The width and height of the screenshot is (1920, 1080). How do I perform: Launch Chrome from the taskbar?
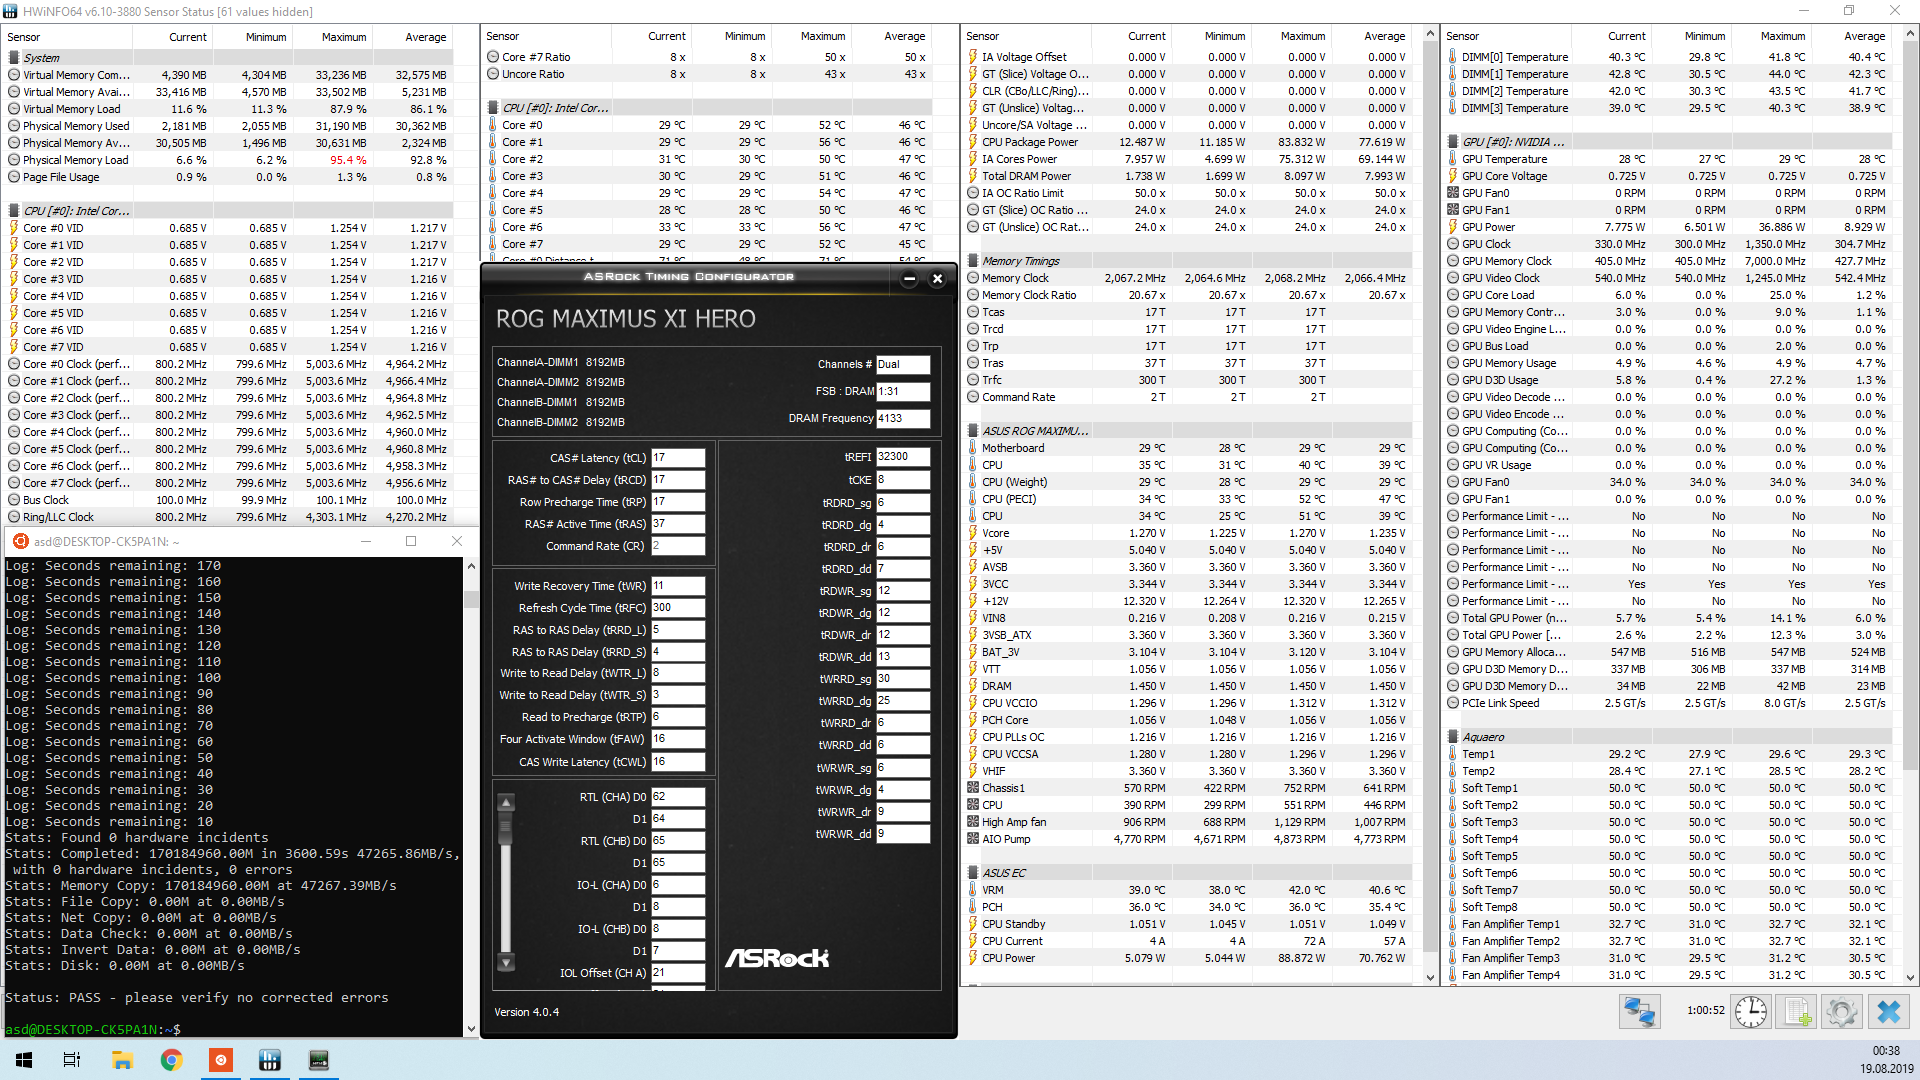[171, 1060]
